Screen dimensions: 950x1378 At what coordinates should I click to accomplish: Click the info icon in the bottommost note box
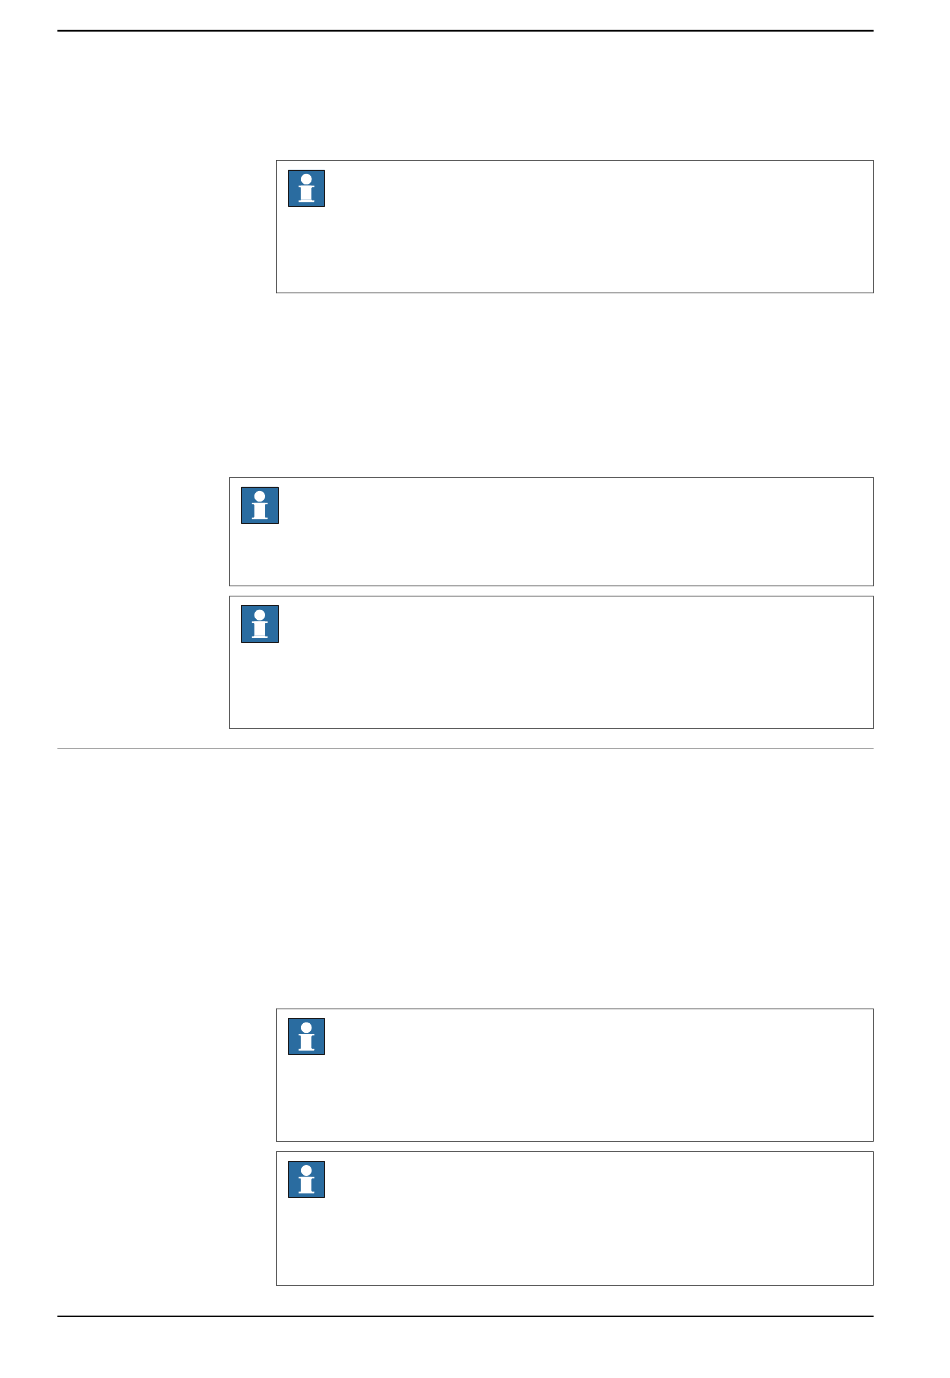pos(306,1179)
